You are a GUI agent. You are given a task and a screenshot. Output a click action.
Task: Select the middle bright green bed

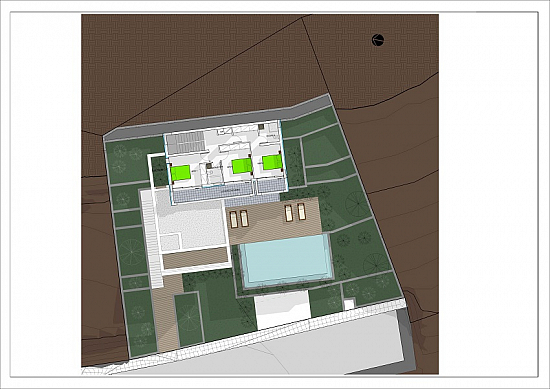242,166
